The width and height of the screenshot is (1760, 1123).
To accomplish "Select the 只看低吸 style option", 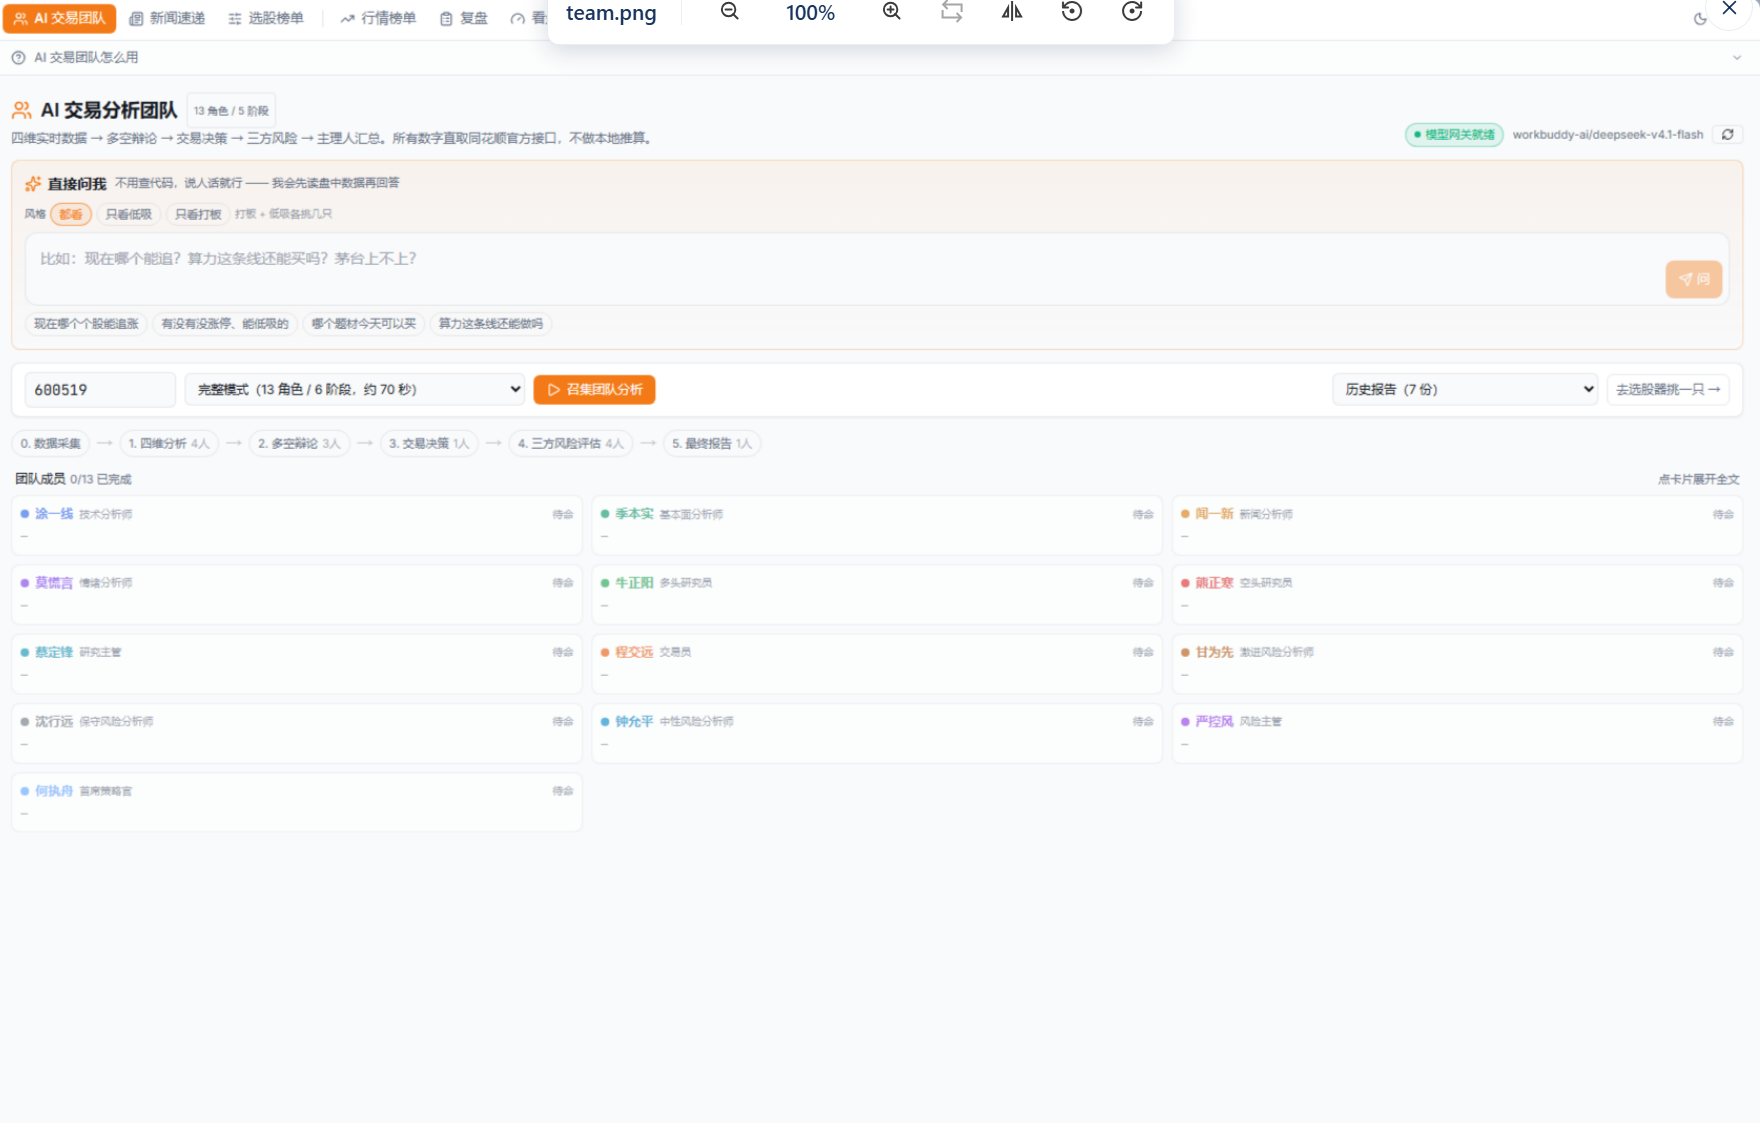I will (129, 214).
